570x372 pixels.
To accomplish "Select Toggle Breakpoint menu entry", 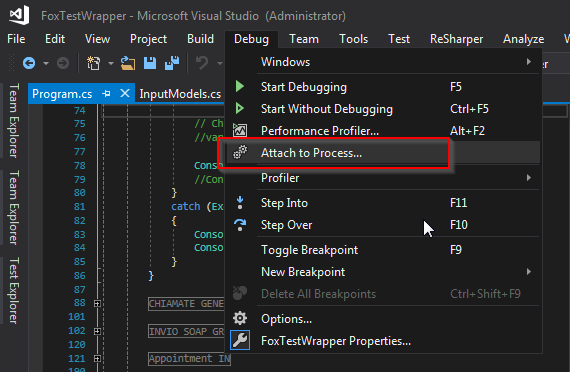I will (x=384, y=250).
